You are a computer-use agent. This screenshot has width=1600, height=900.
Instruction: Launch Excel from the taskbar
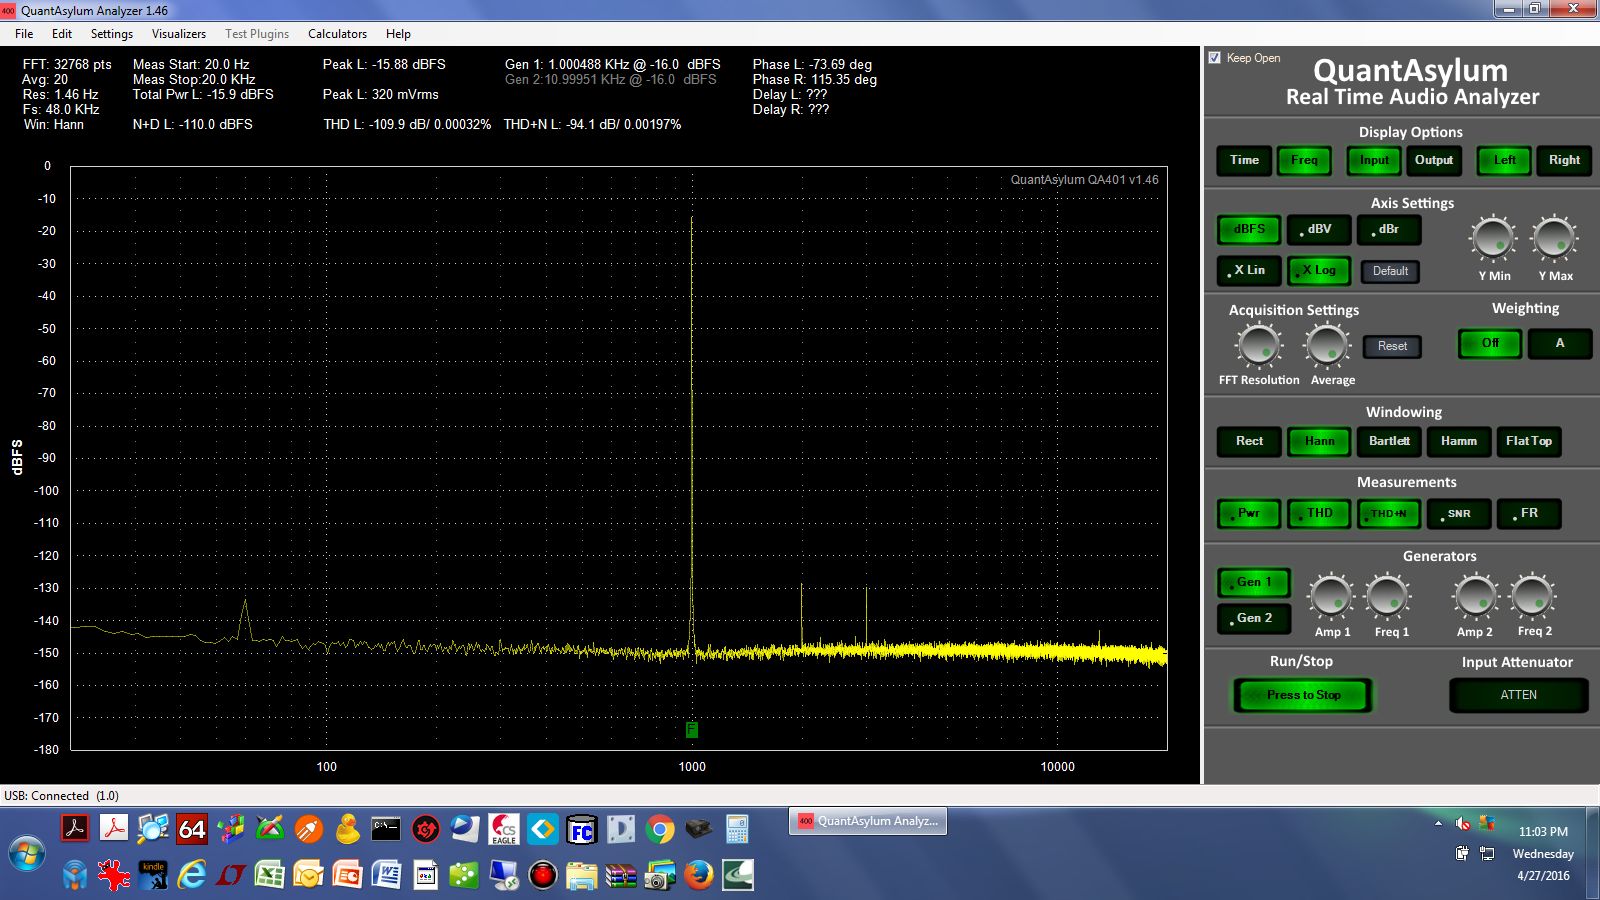coord(269,875)
